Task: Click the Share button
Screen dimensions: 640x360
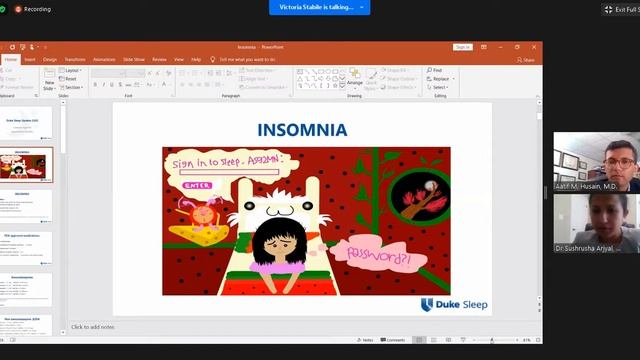Action: (526, 60)
